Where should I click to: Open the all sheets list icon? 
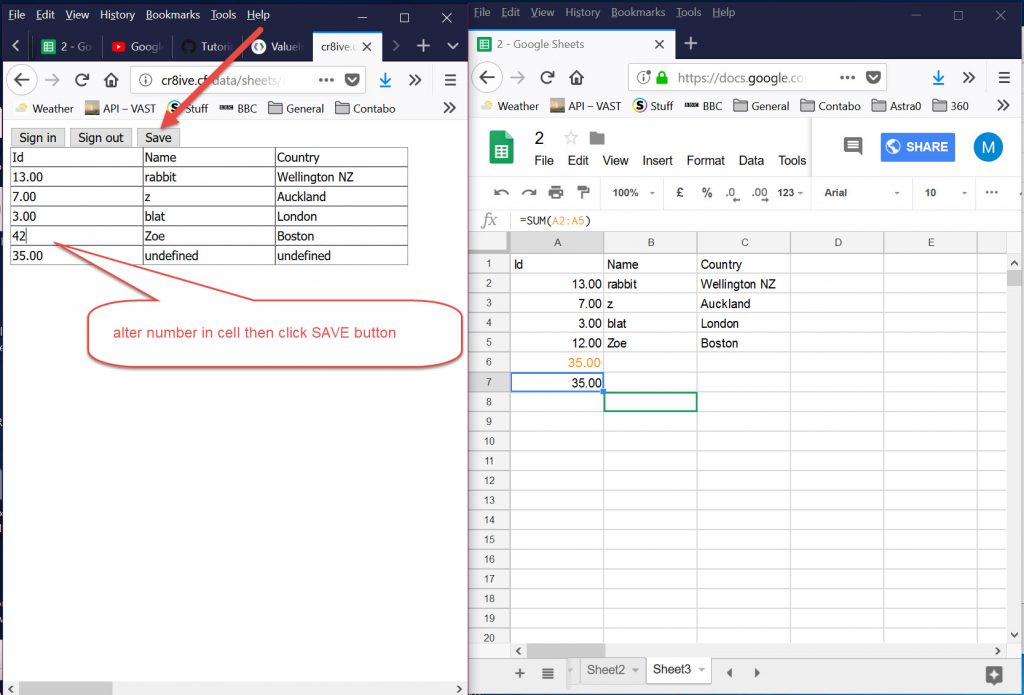[548, 673]
